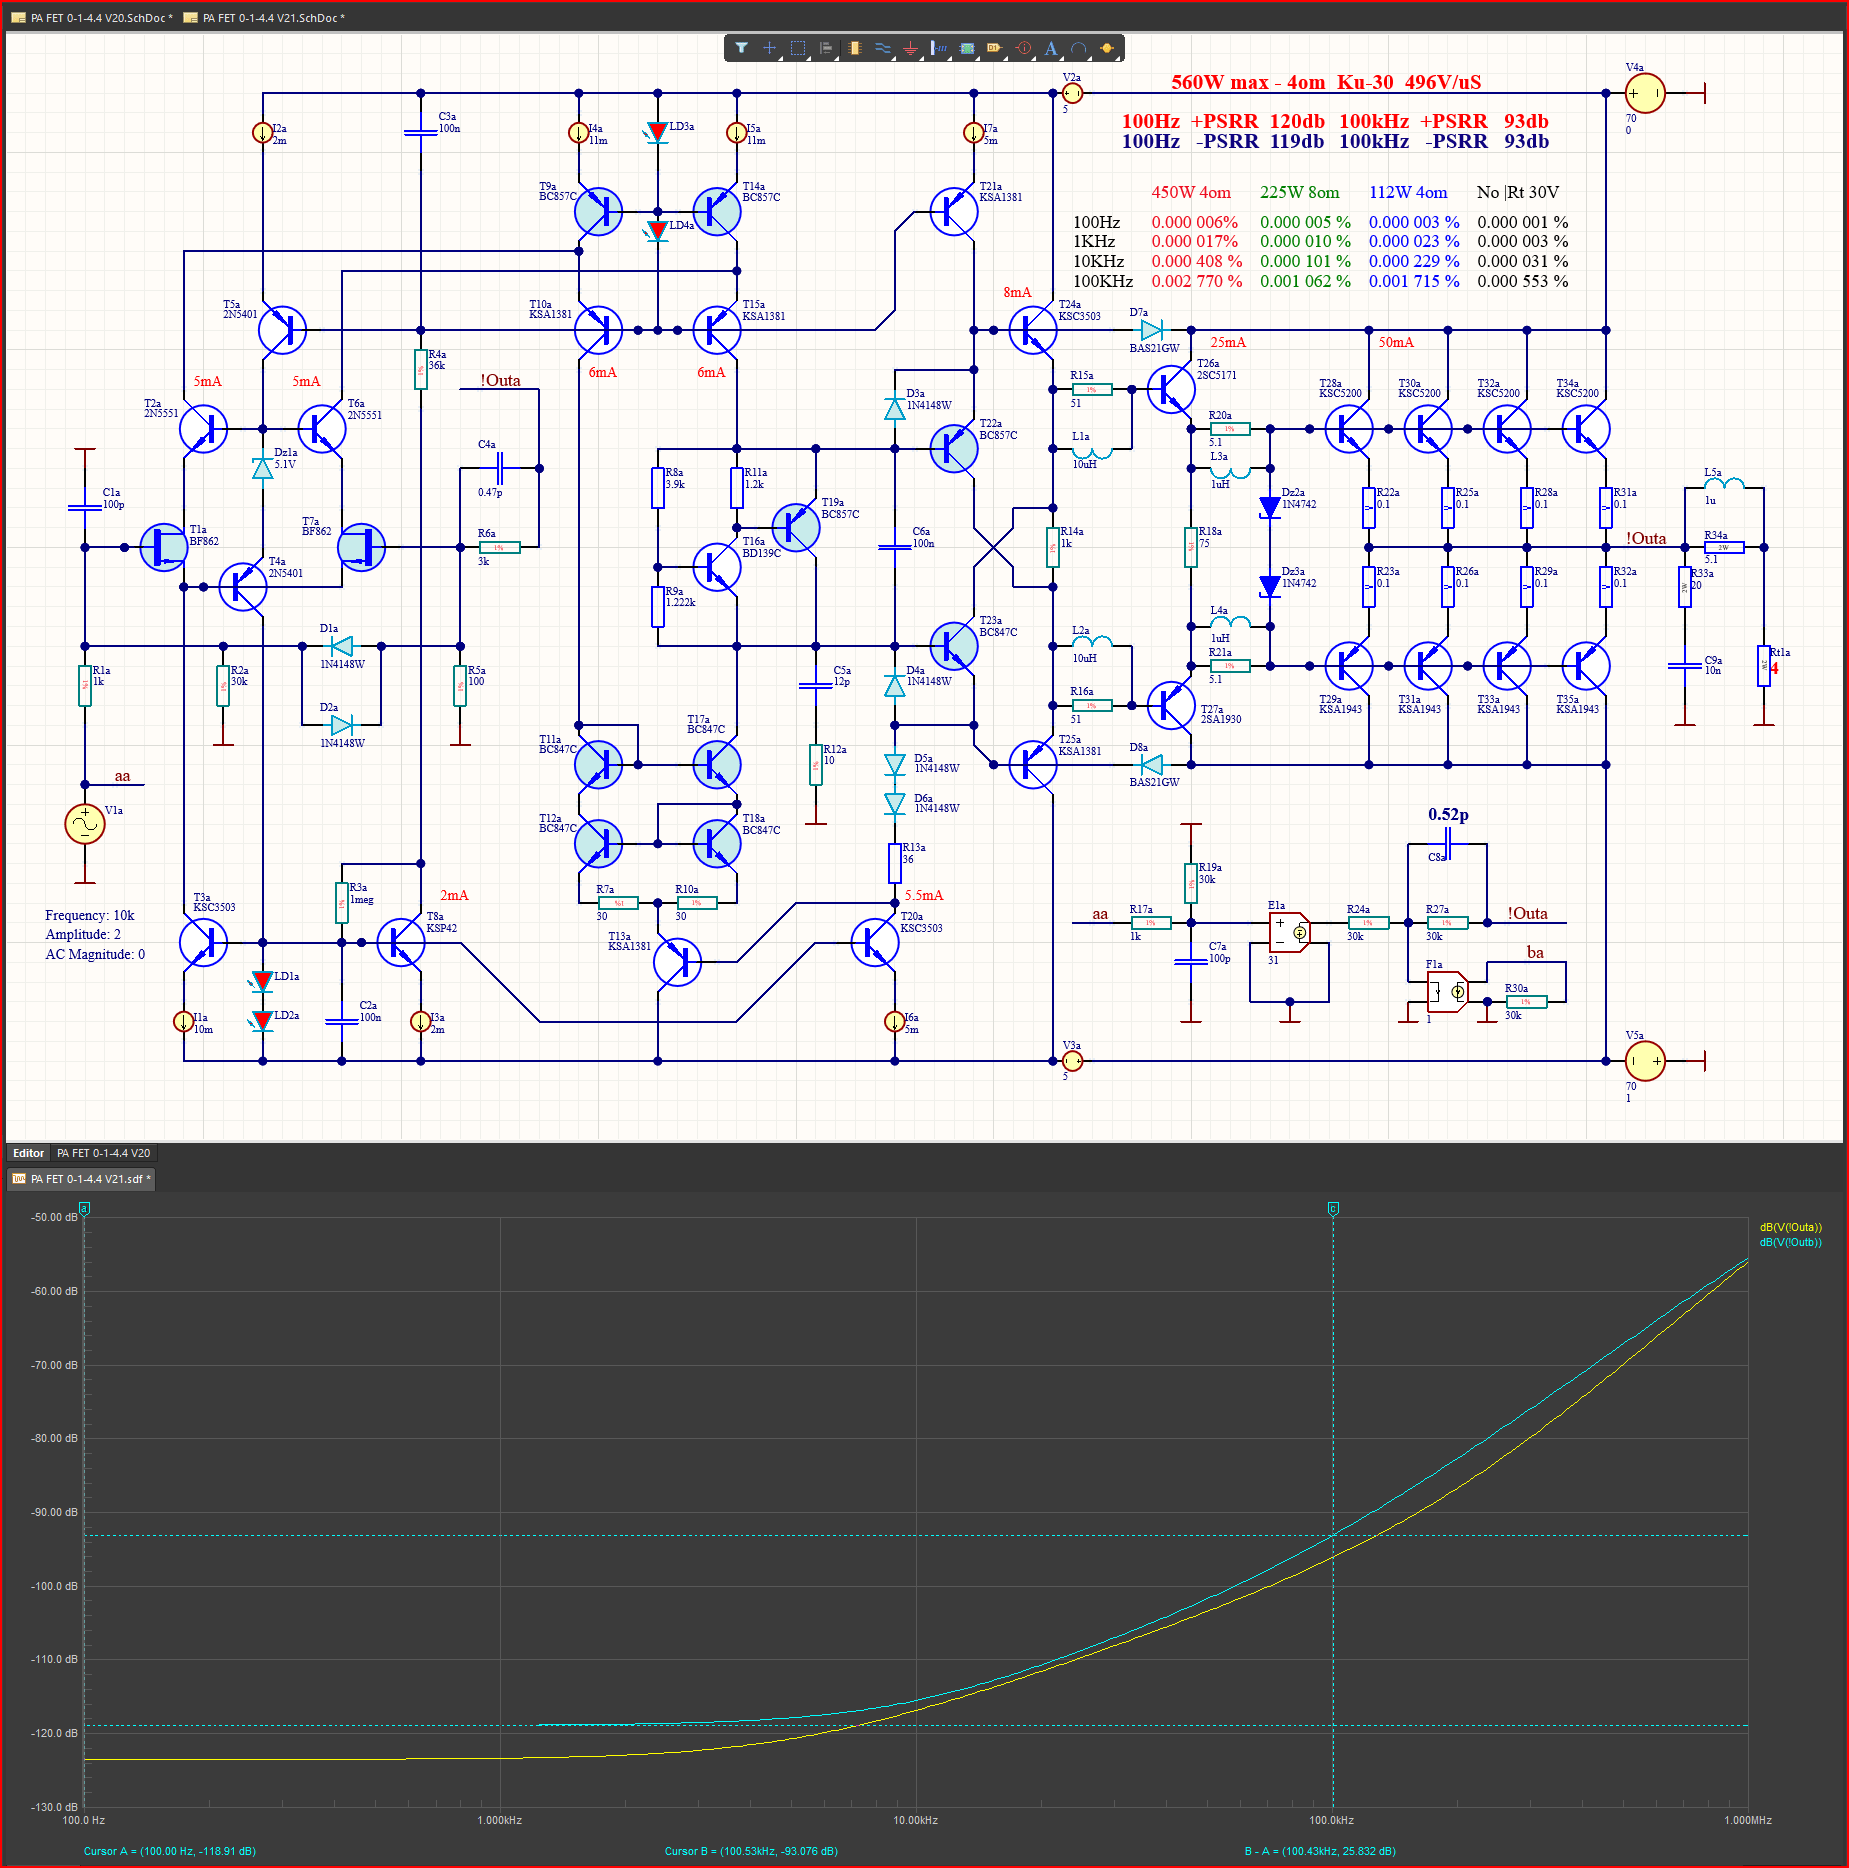Choose the place part tool

point(854,48)
